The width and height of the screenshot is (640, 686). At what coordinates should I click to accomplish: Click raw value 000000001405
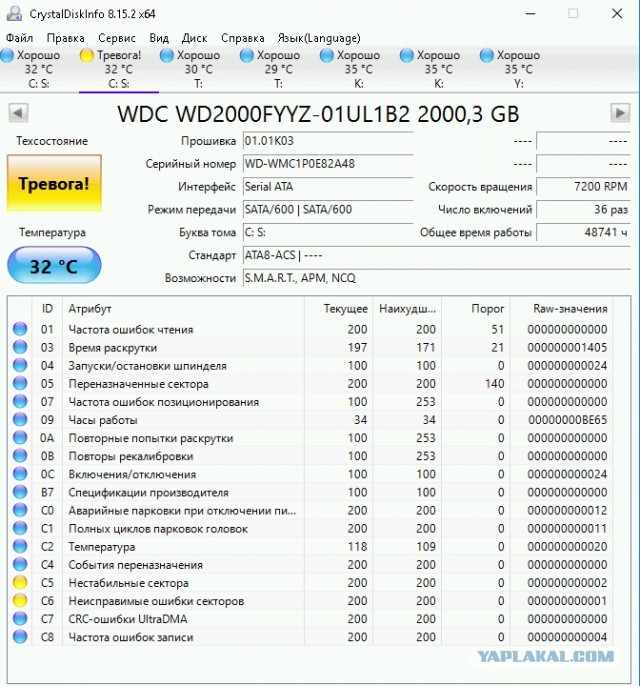[x=567, y=347]
